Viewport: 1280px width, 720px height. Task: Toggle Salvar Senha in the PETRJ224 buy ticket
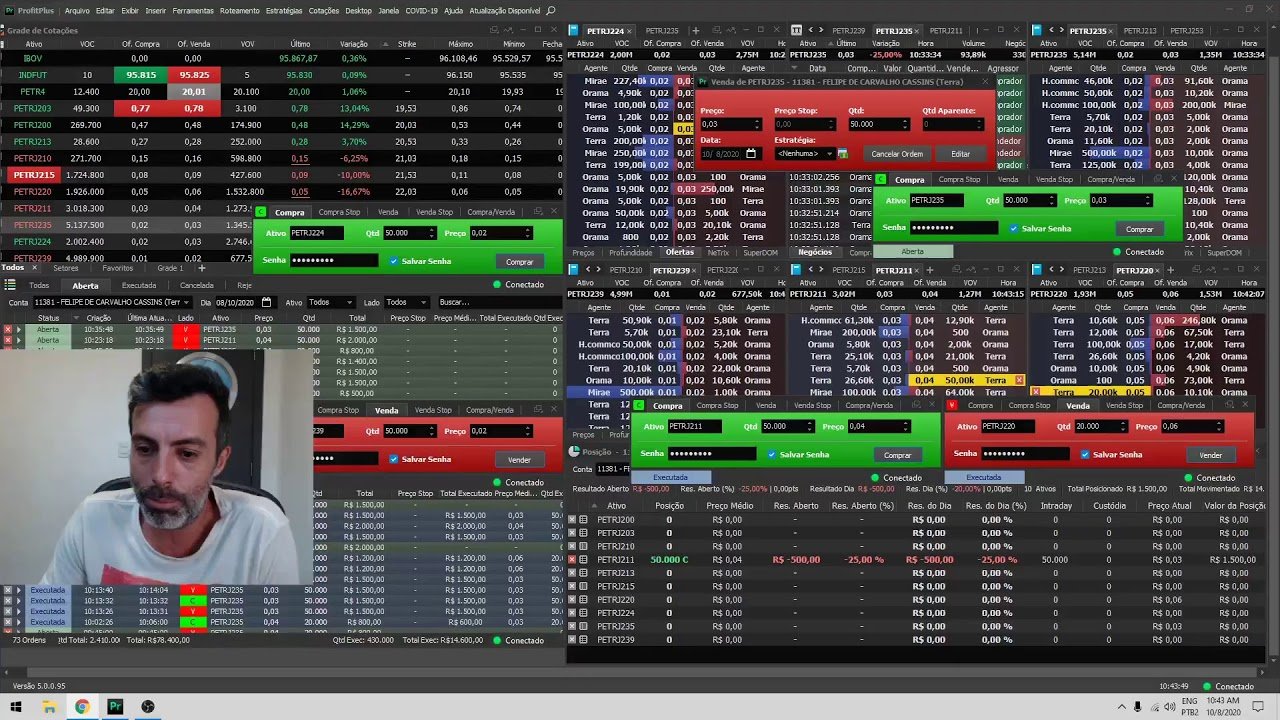coord(393,261)
